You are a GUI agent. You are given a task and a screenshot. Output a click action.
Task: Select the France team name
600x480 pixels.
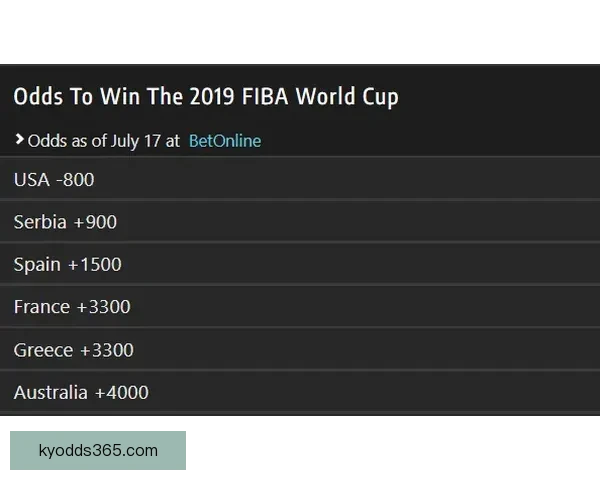[x=41, y=307]
